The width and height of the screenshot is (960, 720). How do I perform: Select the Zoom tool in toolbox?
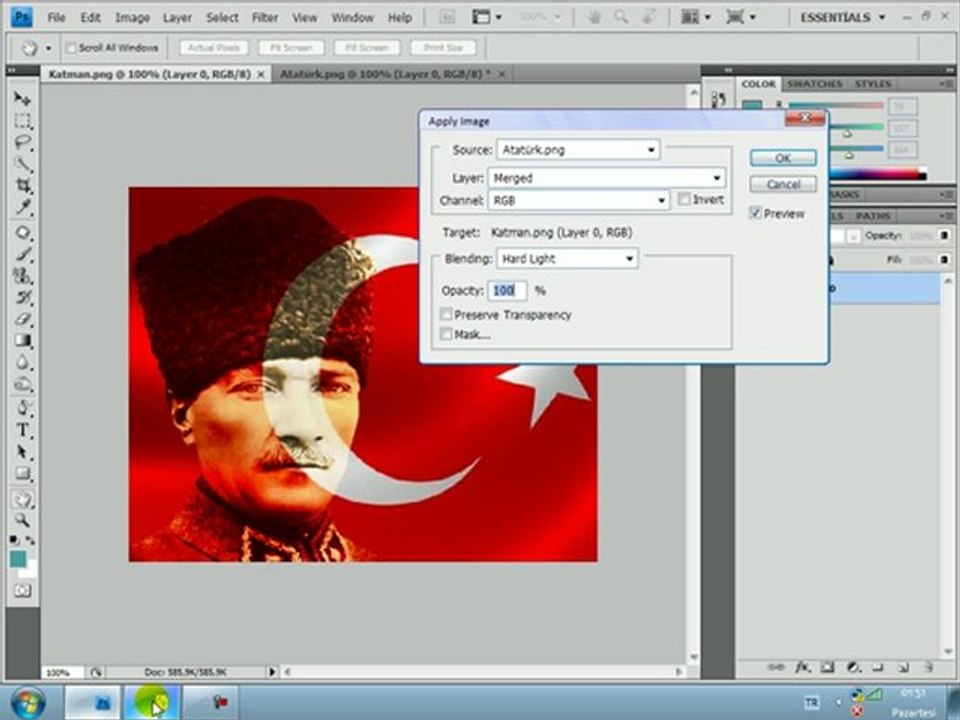[x=22, y=520]
